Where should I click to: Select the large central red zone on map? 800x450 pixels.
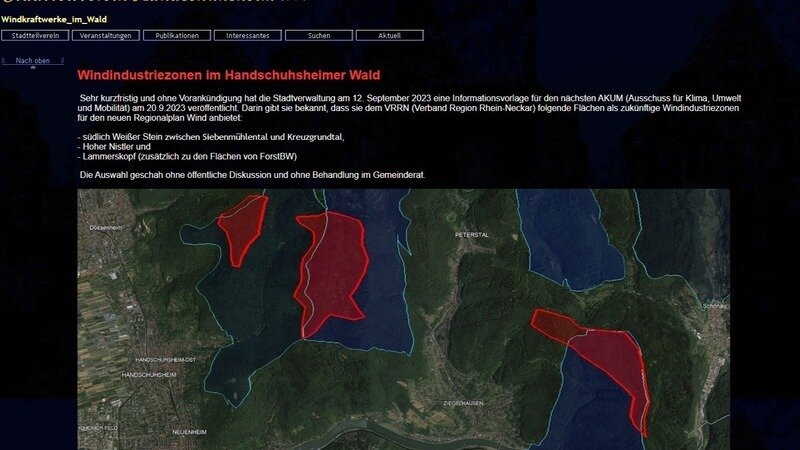point(332,272)
